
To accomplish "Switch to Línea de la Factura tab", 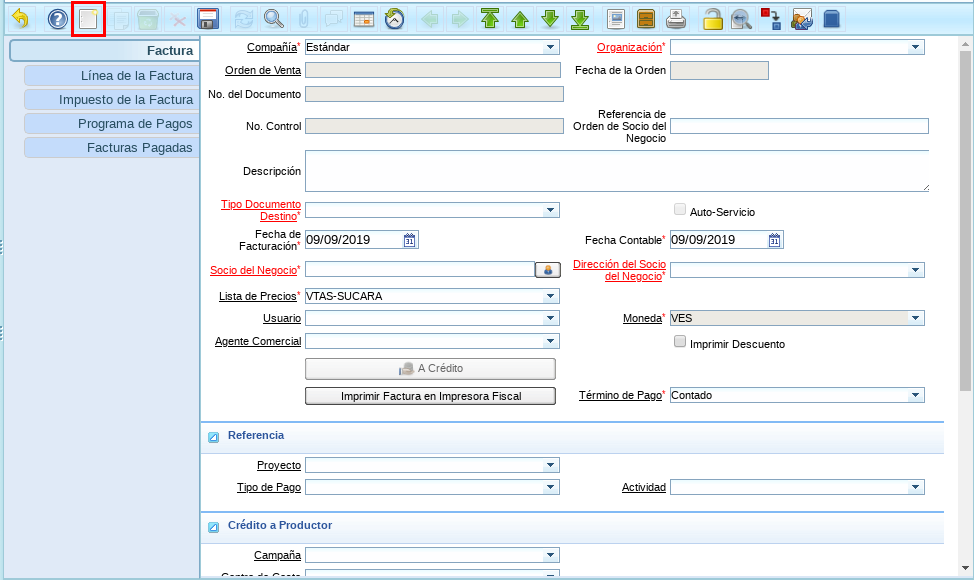I will coord(111,76).
